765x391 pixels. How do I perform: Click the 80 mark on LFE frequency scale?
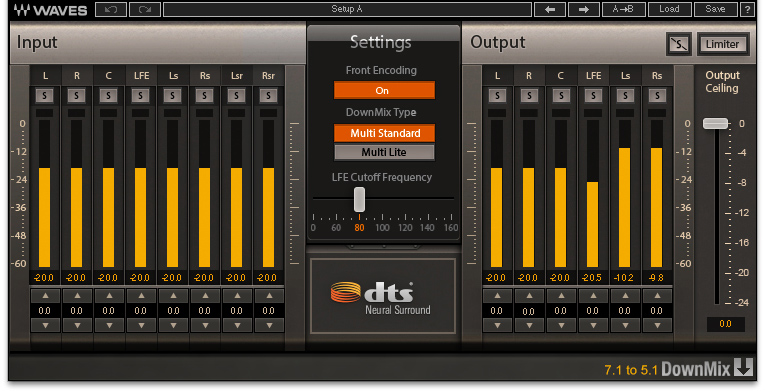pyautogui.click(x=359, y=227)
